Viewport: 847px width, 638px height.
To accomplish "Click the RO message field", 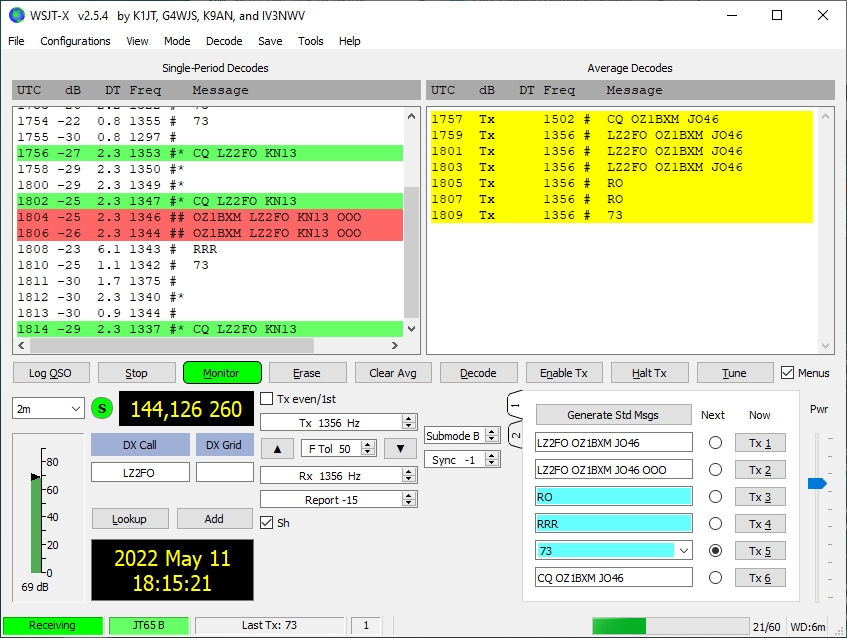I will (x=614, y=496).
